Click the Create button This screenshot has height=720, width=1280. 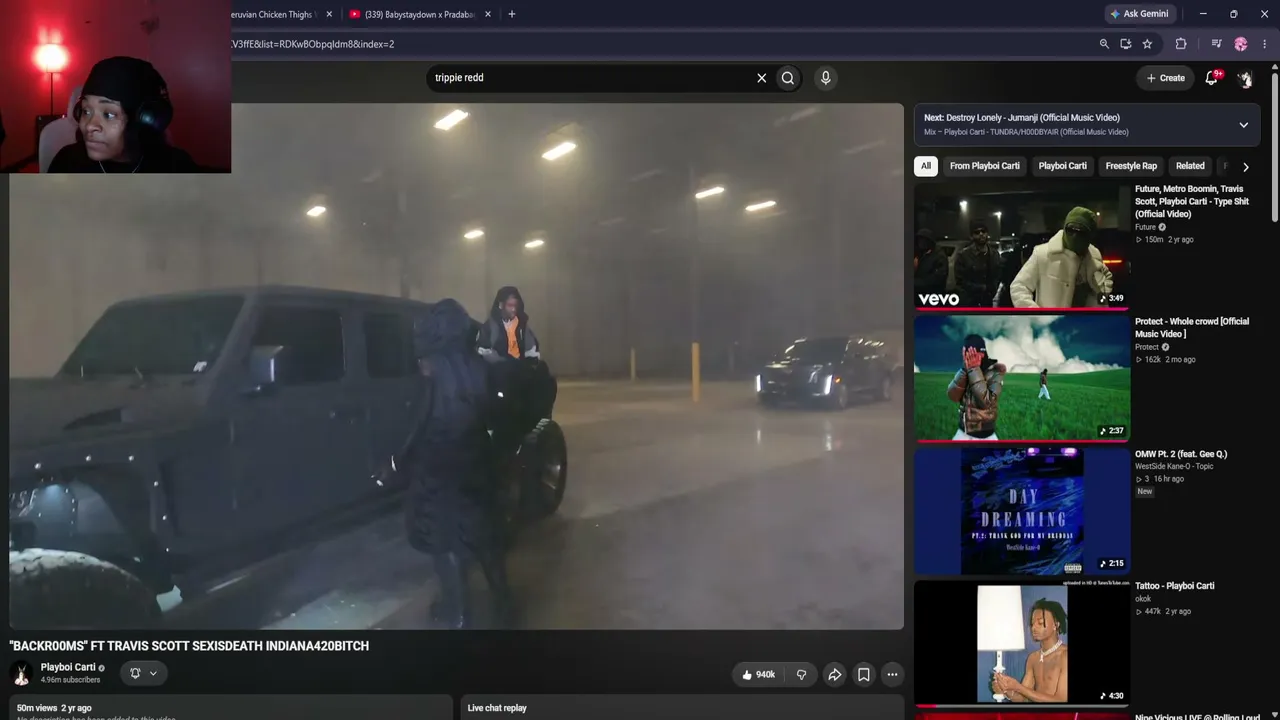click(x=1165, y=78)
